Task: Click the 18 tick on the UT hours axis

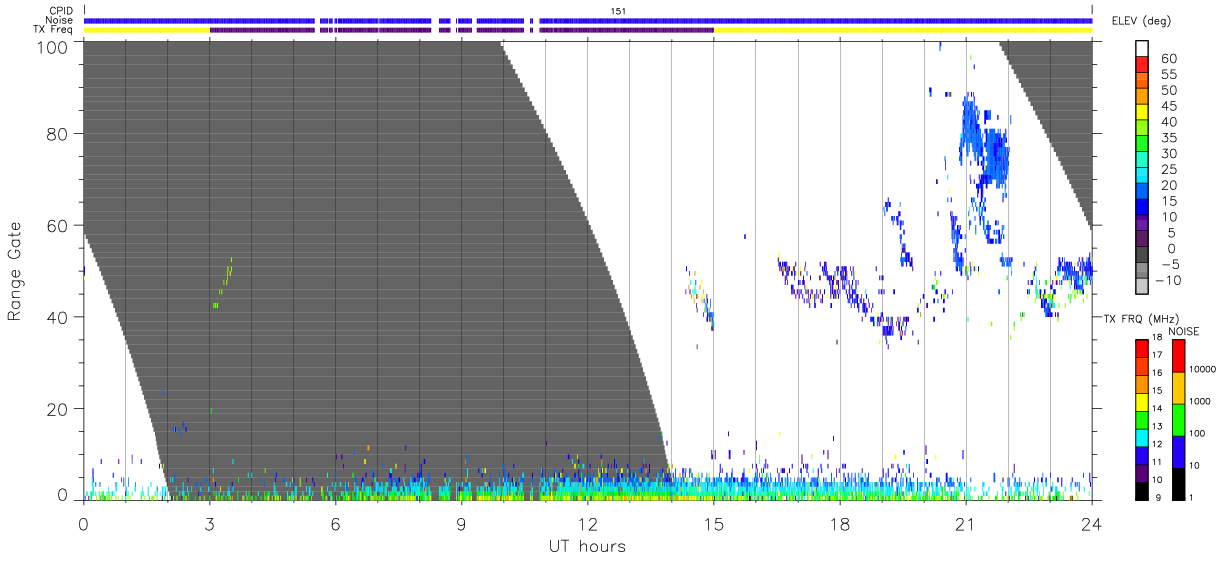Action: [840, 523]
